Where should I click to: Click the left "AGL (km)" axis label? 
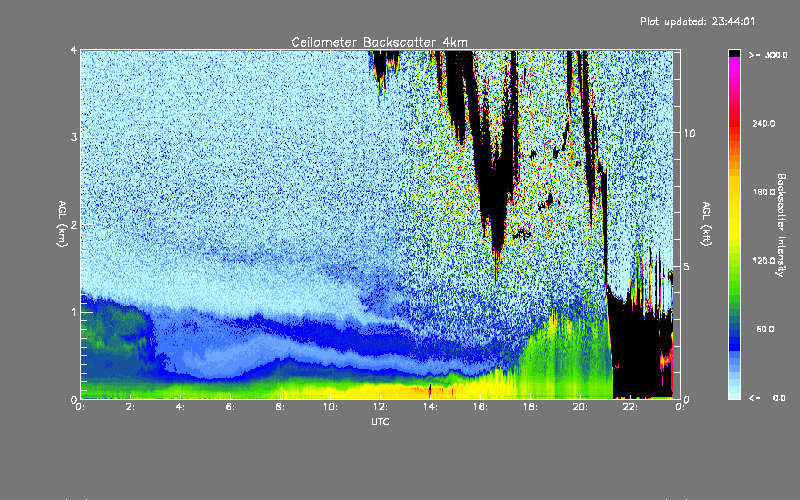63,224
